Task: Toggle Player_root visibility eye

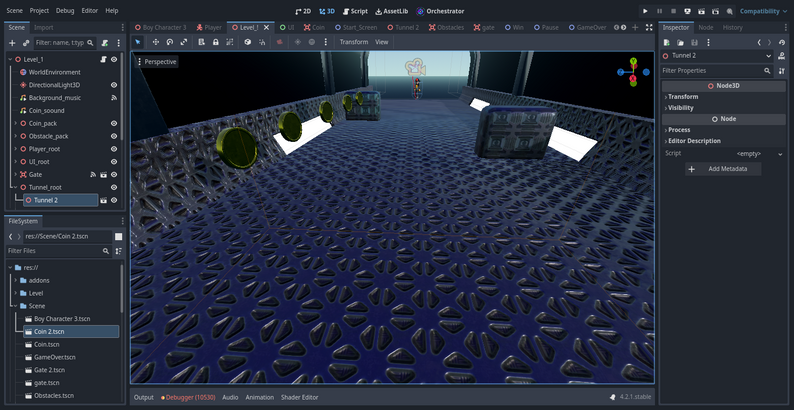Action: tap(114, 149)
